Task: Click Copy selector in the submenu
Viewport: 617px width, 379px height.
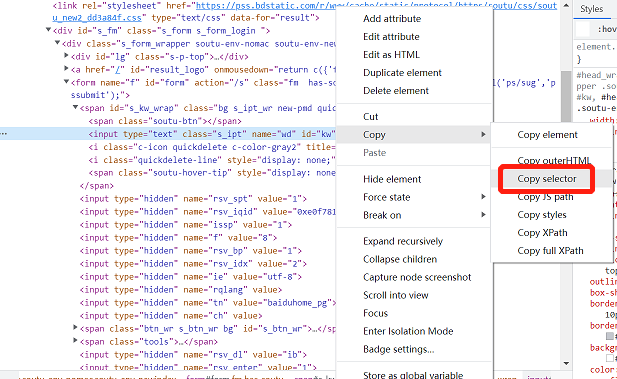Action: coord(547,179)
